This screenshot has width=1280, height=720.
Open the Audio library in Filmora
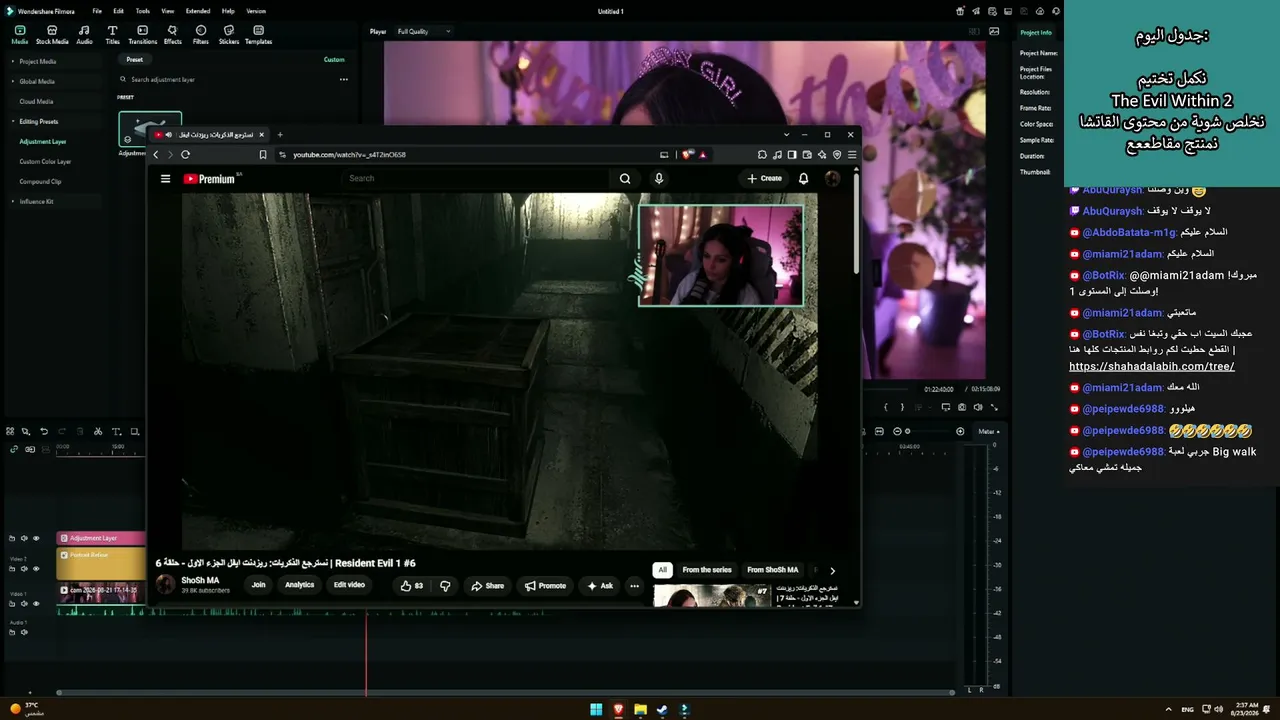84,35
